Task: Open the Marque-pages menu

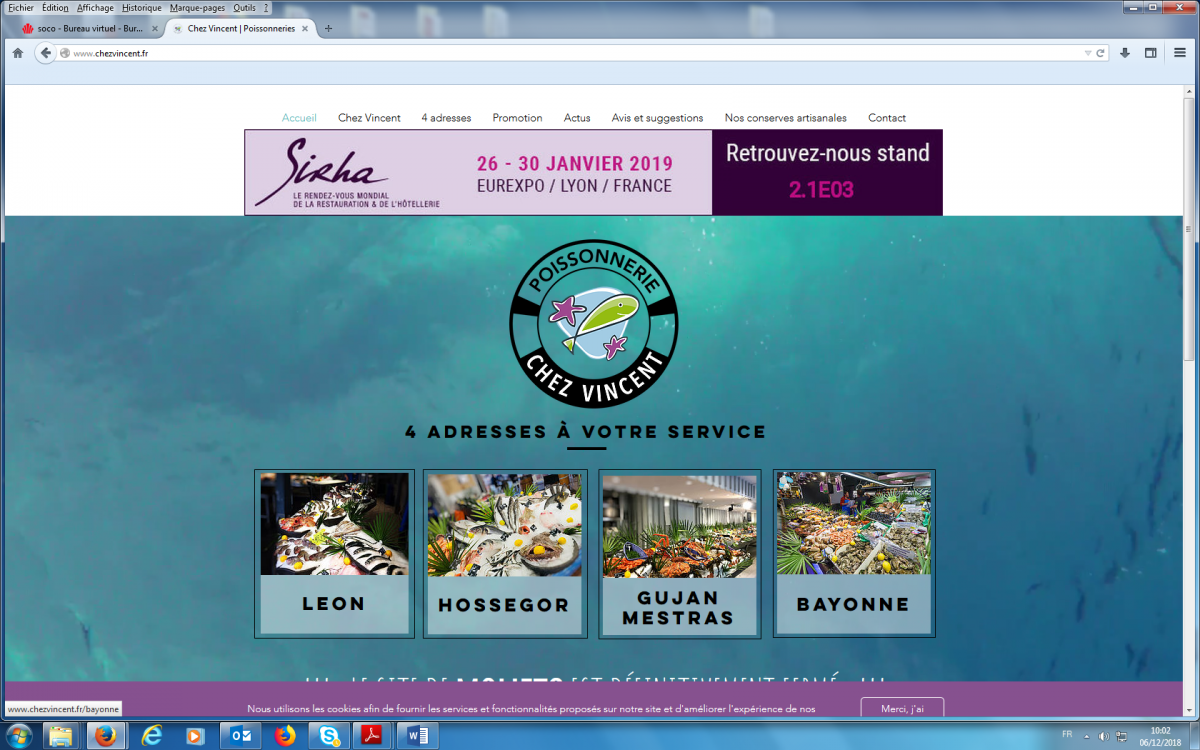Action: click(x=197, y=7)
